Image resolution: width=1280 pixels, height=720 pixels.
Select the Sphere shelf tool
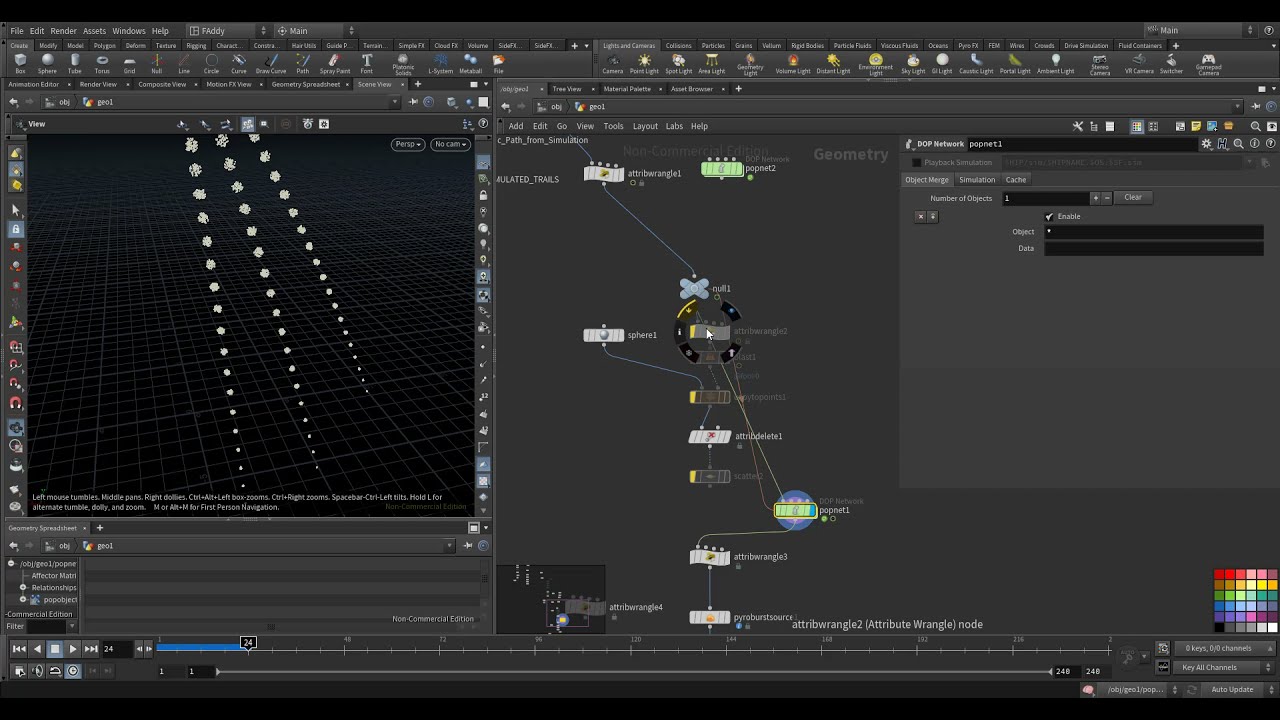(47, 64)
